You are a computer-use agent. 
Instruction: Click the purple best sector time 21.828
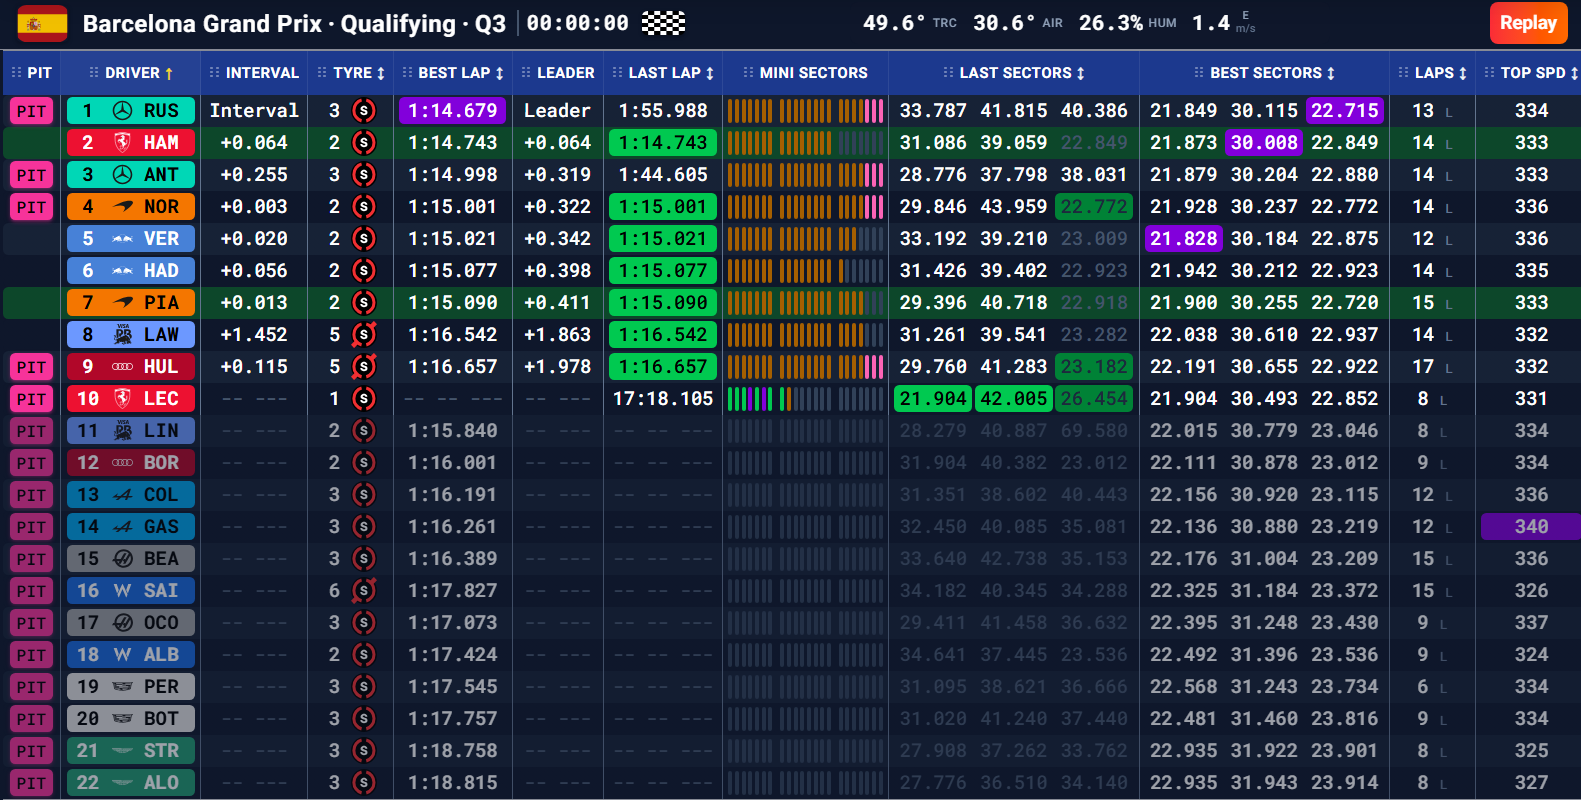1184,239
